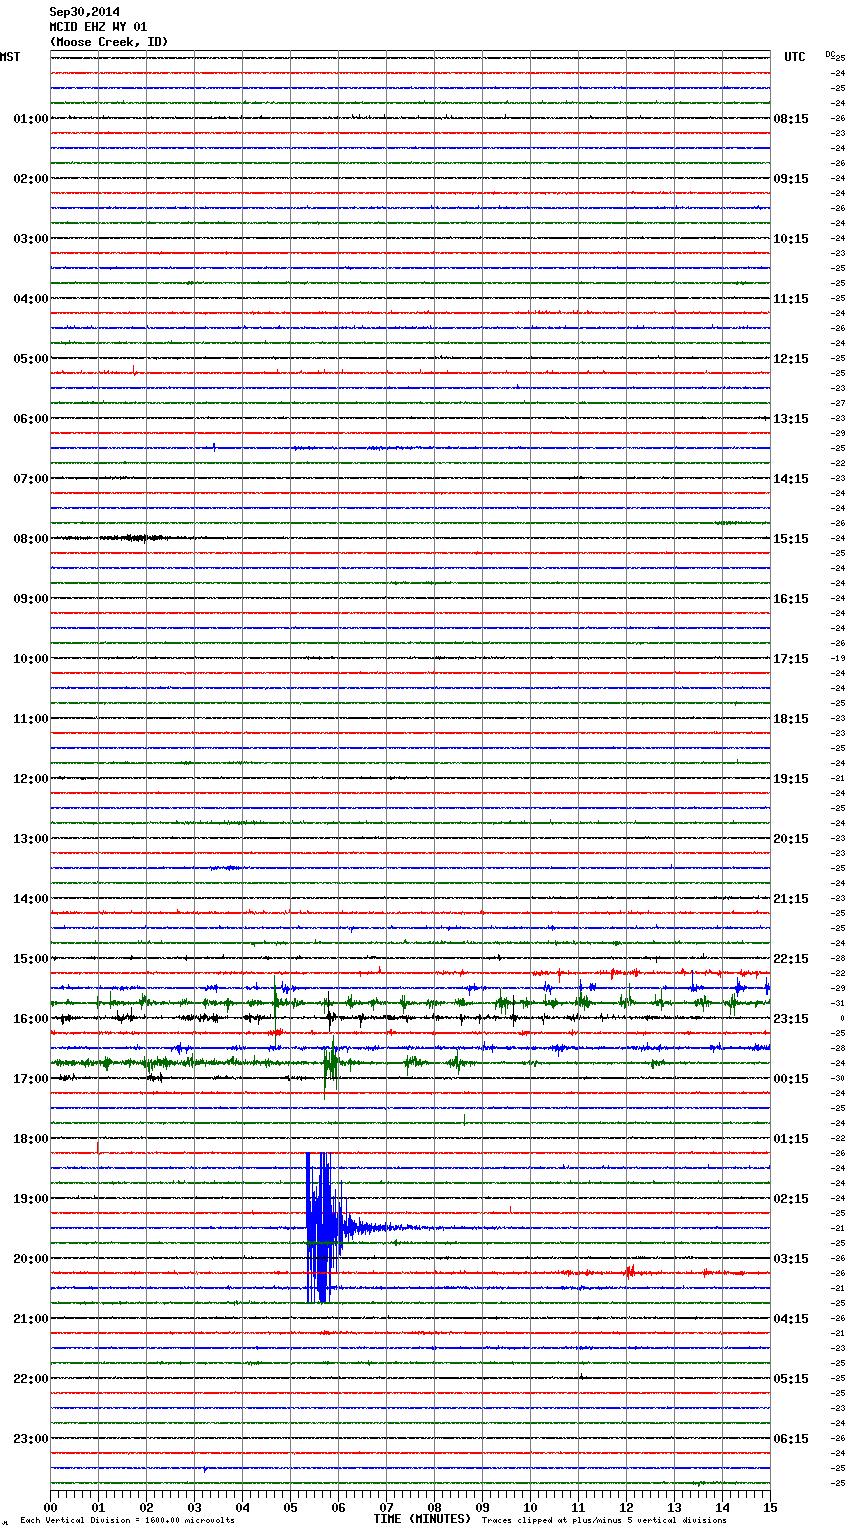This screenshot has height=1534, width=850.
Task: Click the TIME (MINUTES) axis title
Action: (x=422, y=1519)
